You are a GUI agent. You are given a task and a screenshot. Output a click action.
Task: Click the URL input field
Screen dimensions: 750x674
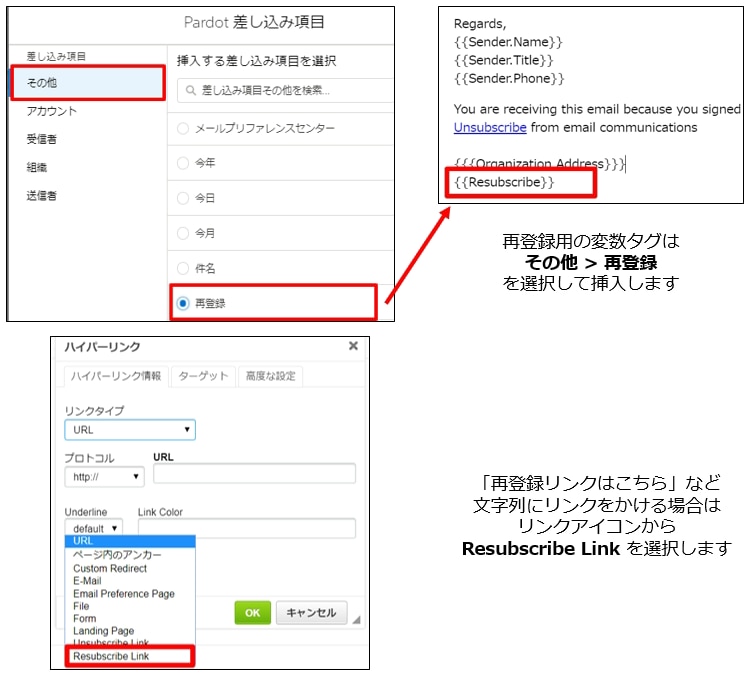tap(254, 473)
